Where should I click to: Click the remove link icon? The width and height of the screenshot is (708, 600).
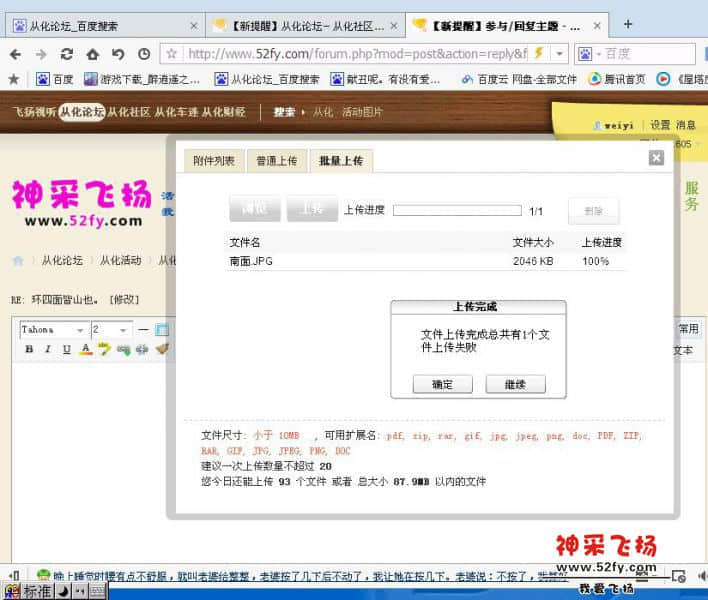pyautogui.click(x=142, y=349)
